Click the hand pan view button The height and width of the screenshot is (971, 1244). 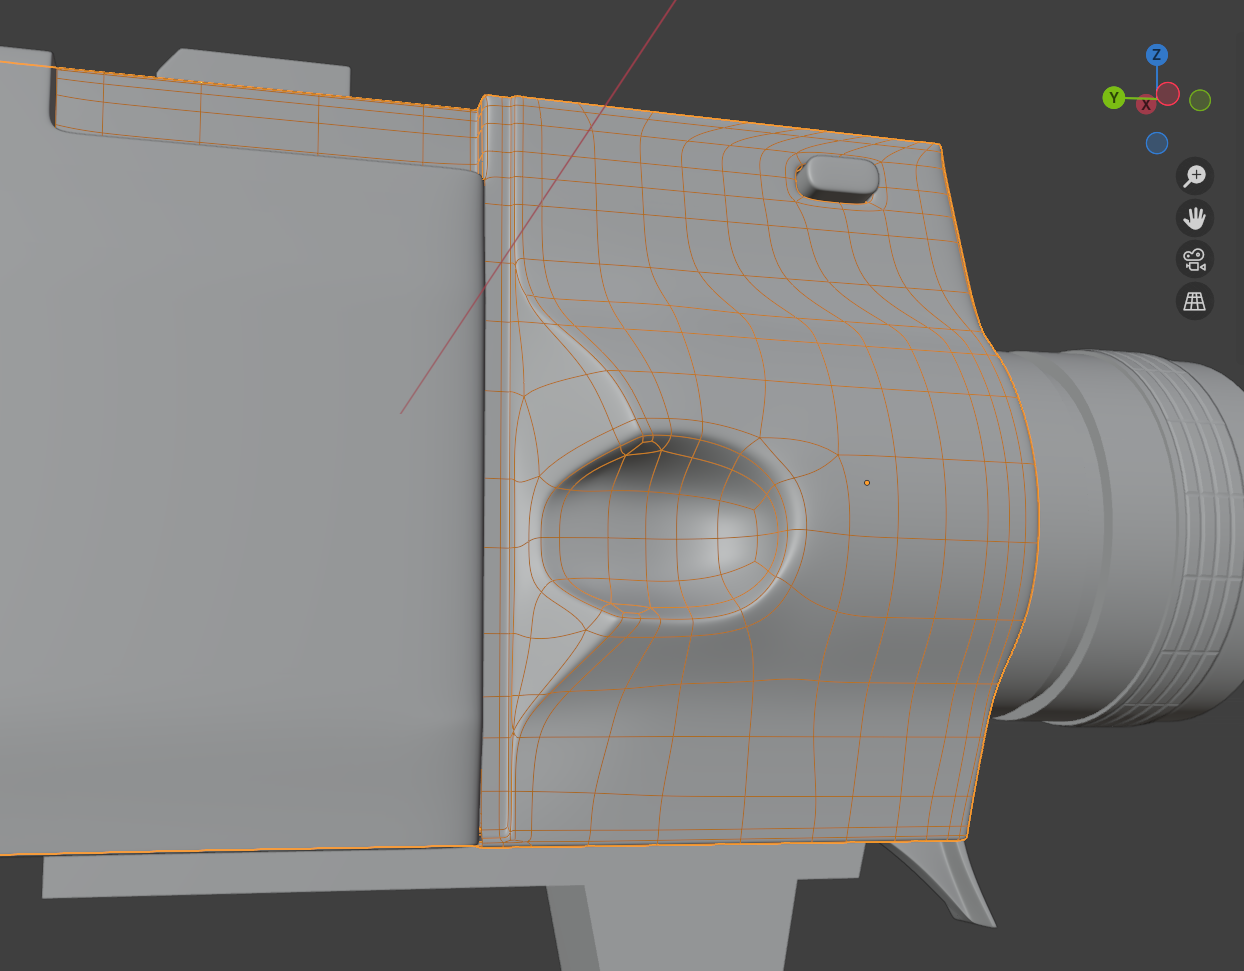tap(1195, 218)
